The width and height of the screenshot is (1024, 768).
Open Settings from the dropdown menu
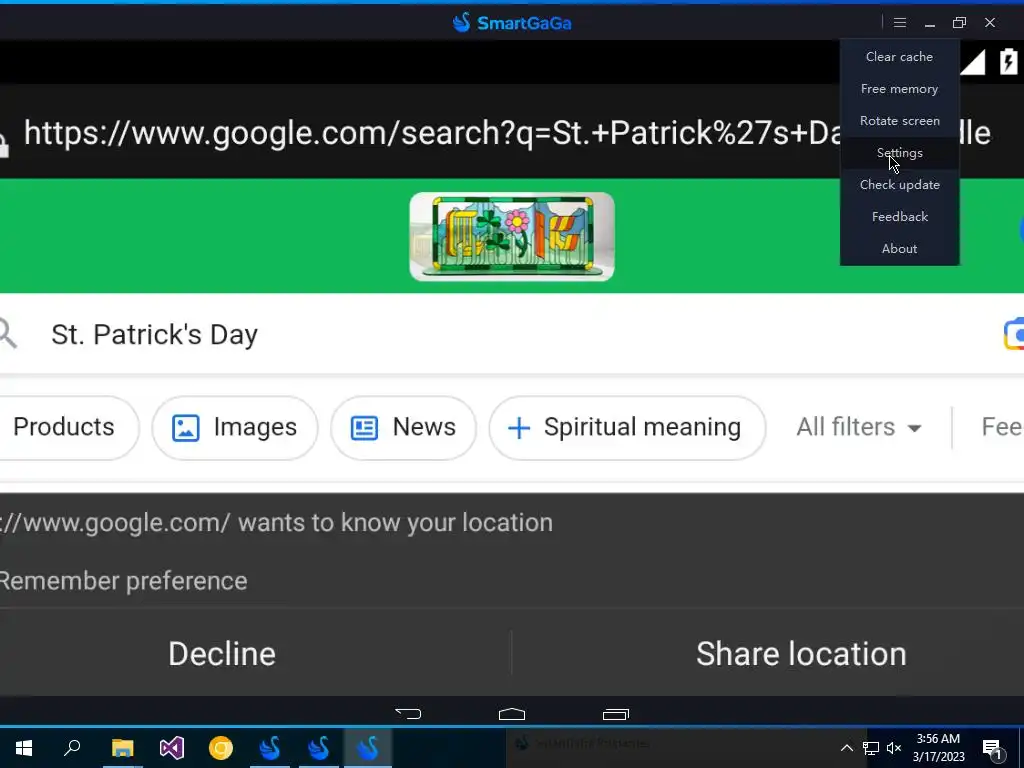tap(899, 153)
